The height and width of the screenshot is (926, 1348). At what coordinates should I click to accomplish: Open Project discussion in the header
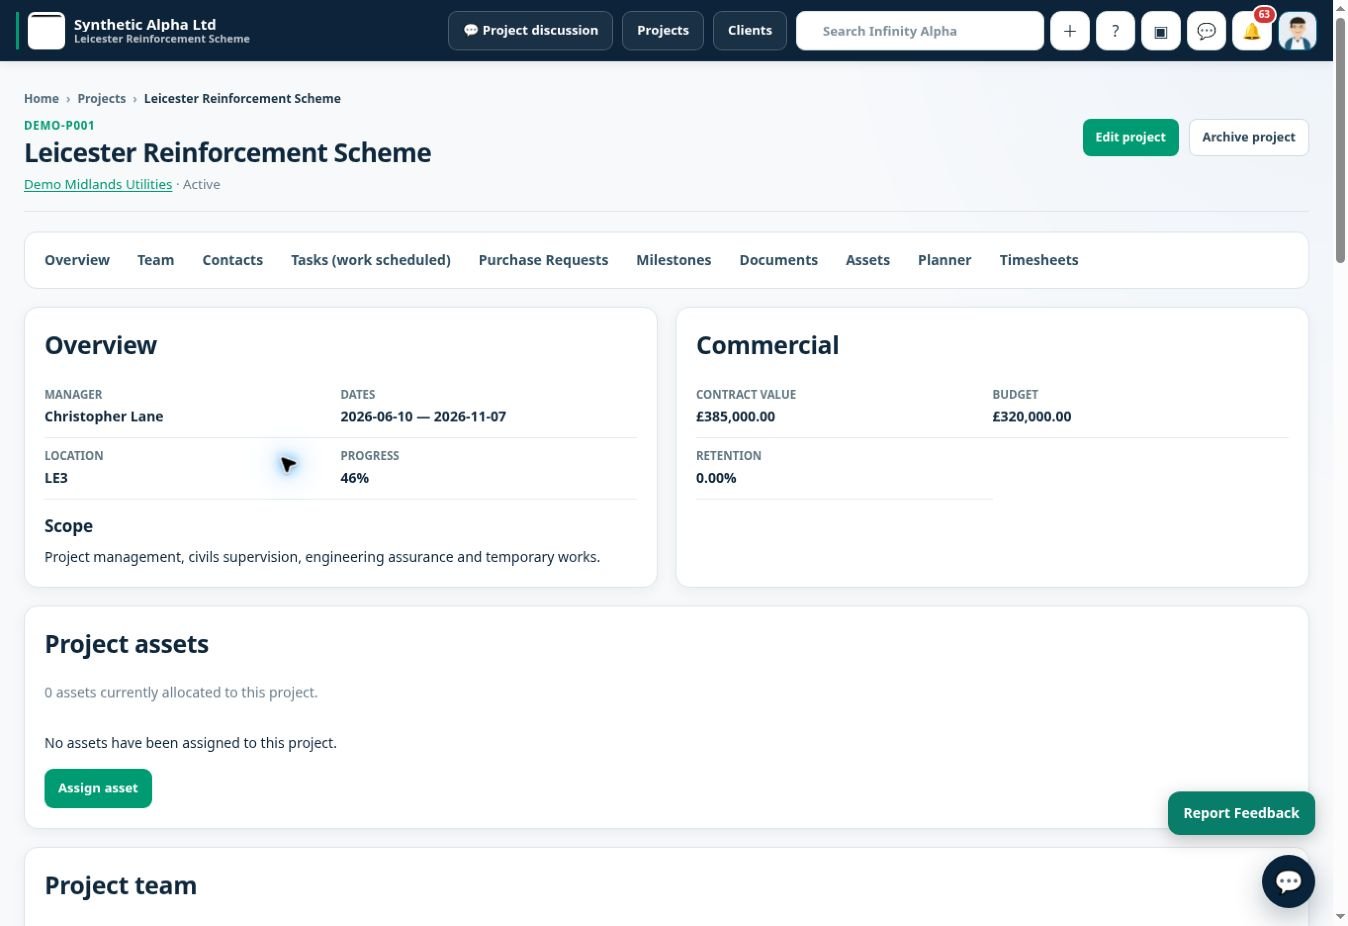(x=530, y=31)
